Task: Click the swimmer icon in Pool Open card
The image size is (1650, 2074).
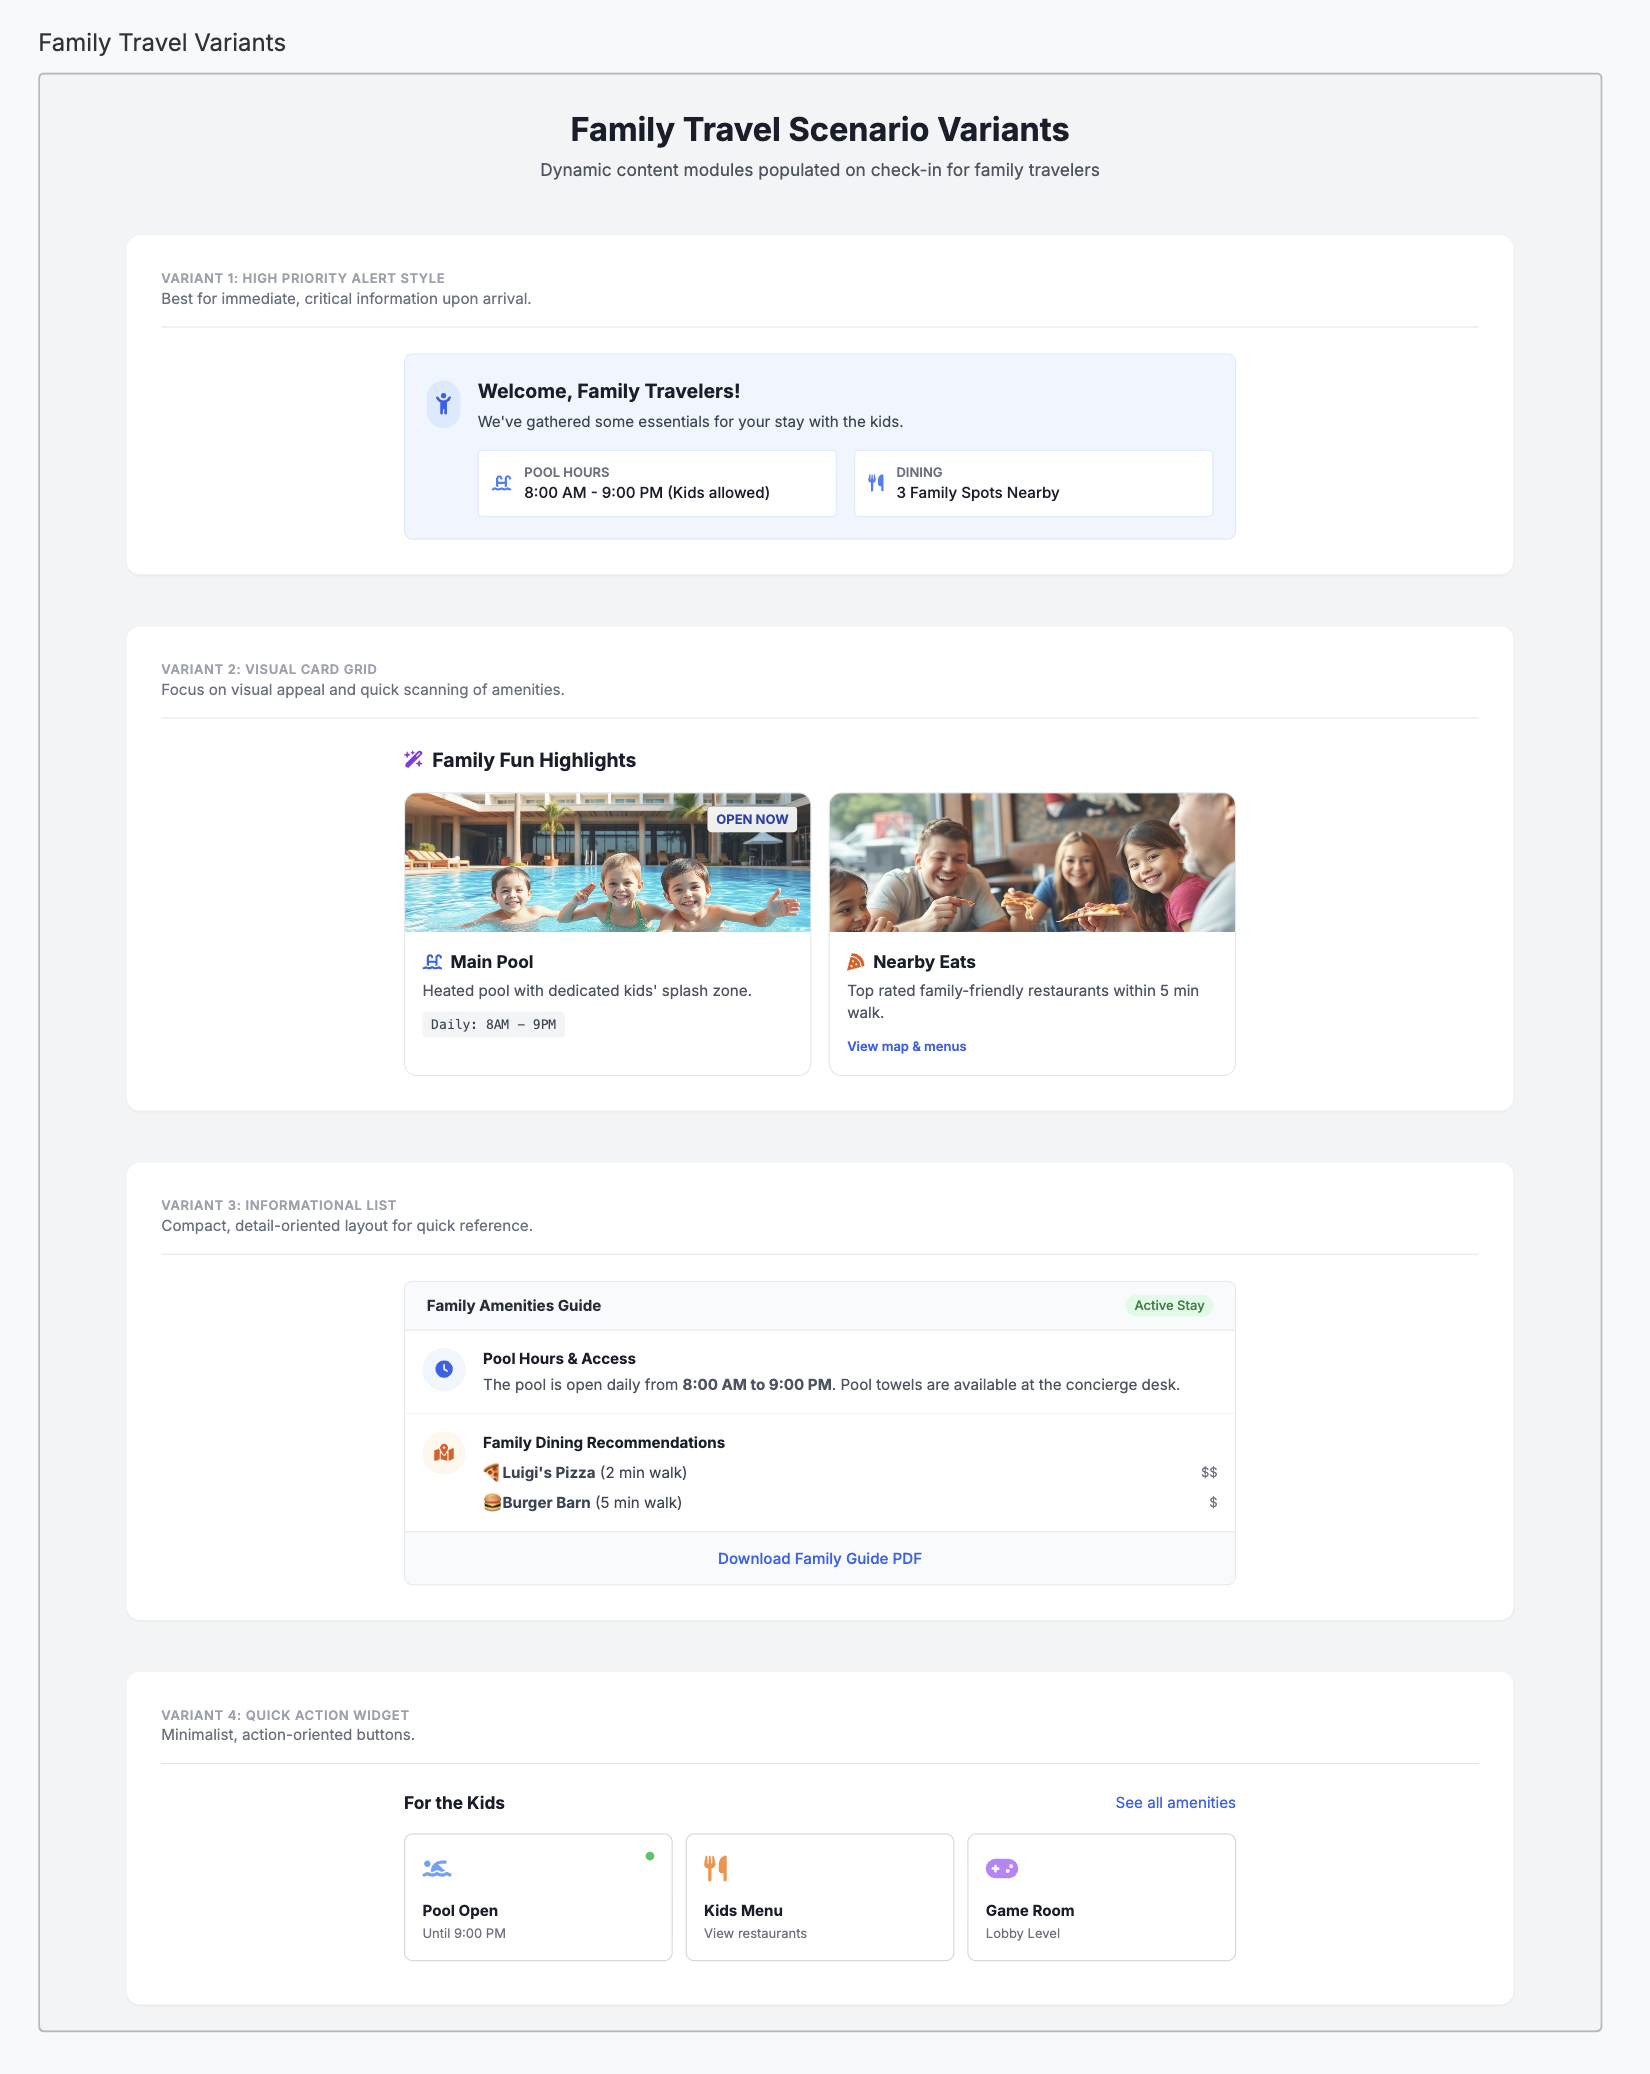Action: pyautogui.click(x=437, y=1868)
